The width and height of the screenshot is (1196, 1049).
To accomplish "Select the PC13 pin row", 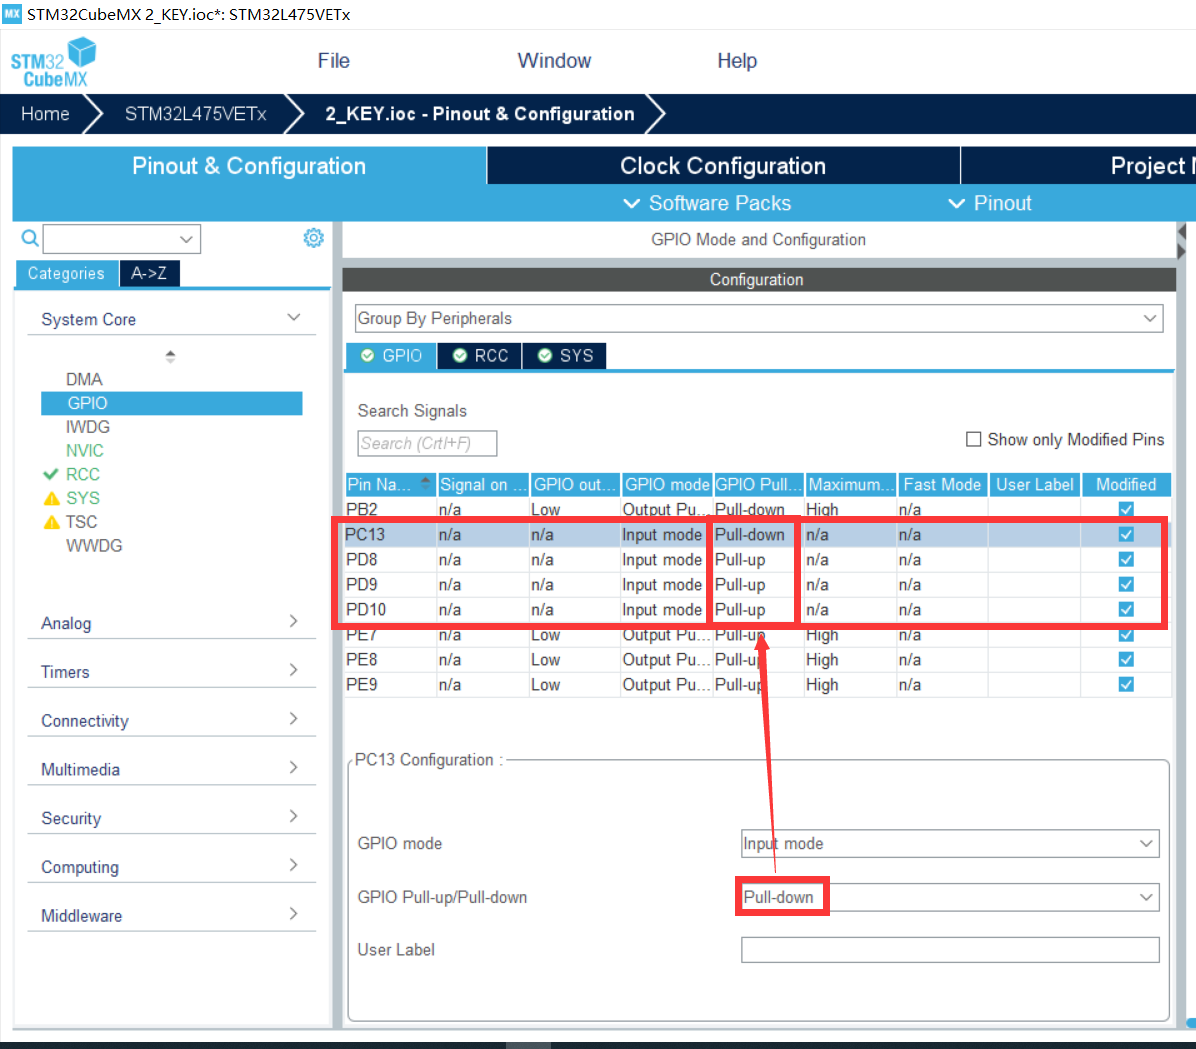I will (x=757, y=534).
